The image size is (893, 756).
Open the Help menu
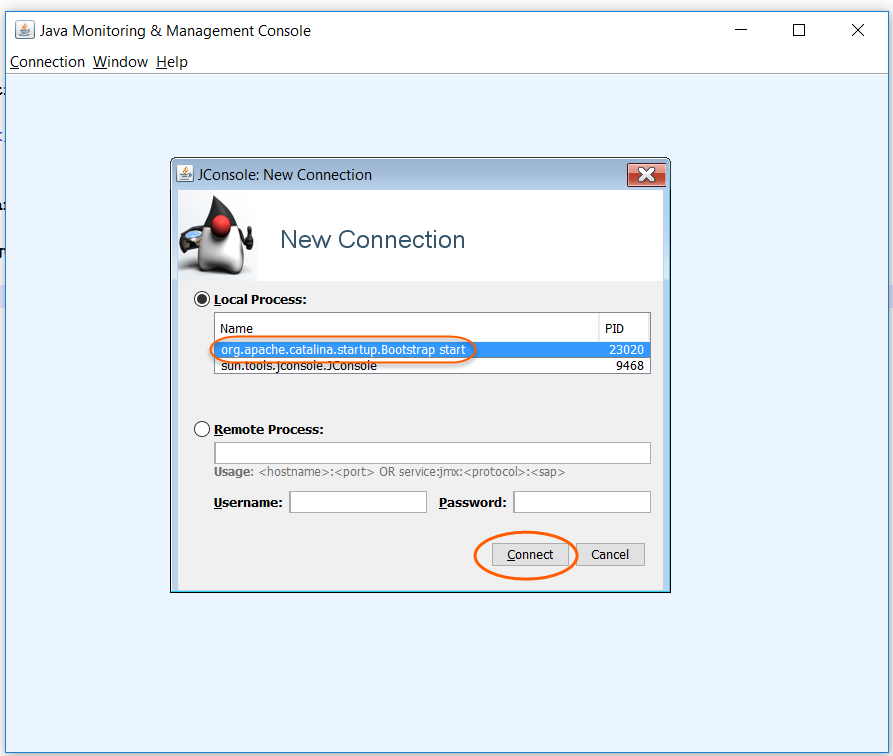[x=171, y=61]
